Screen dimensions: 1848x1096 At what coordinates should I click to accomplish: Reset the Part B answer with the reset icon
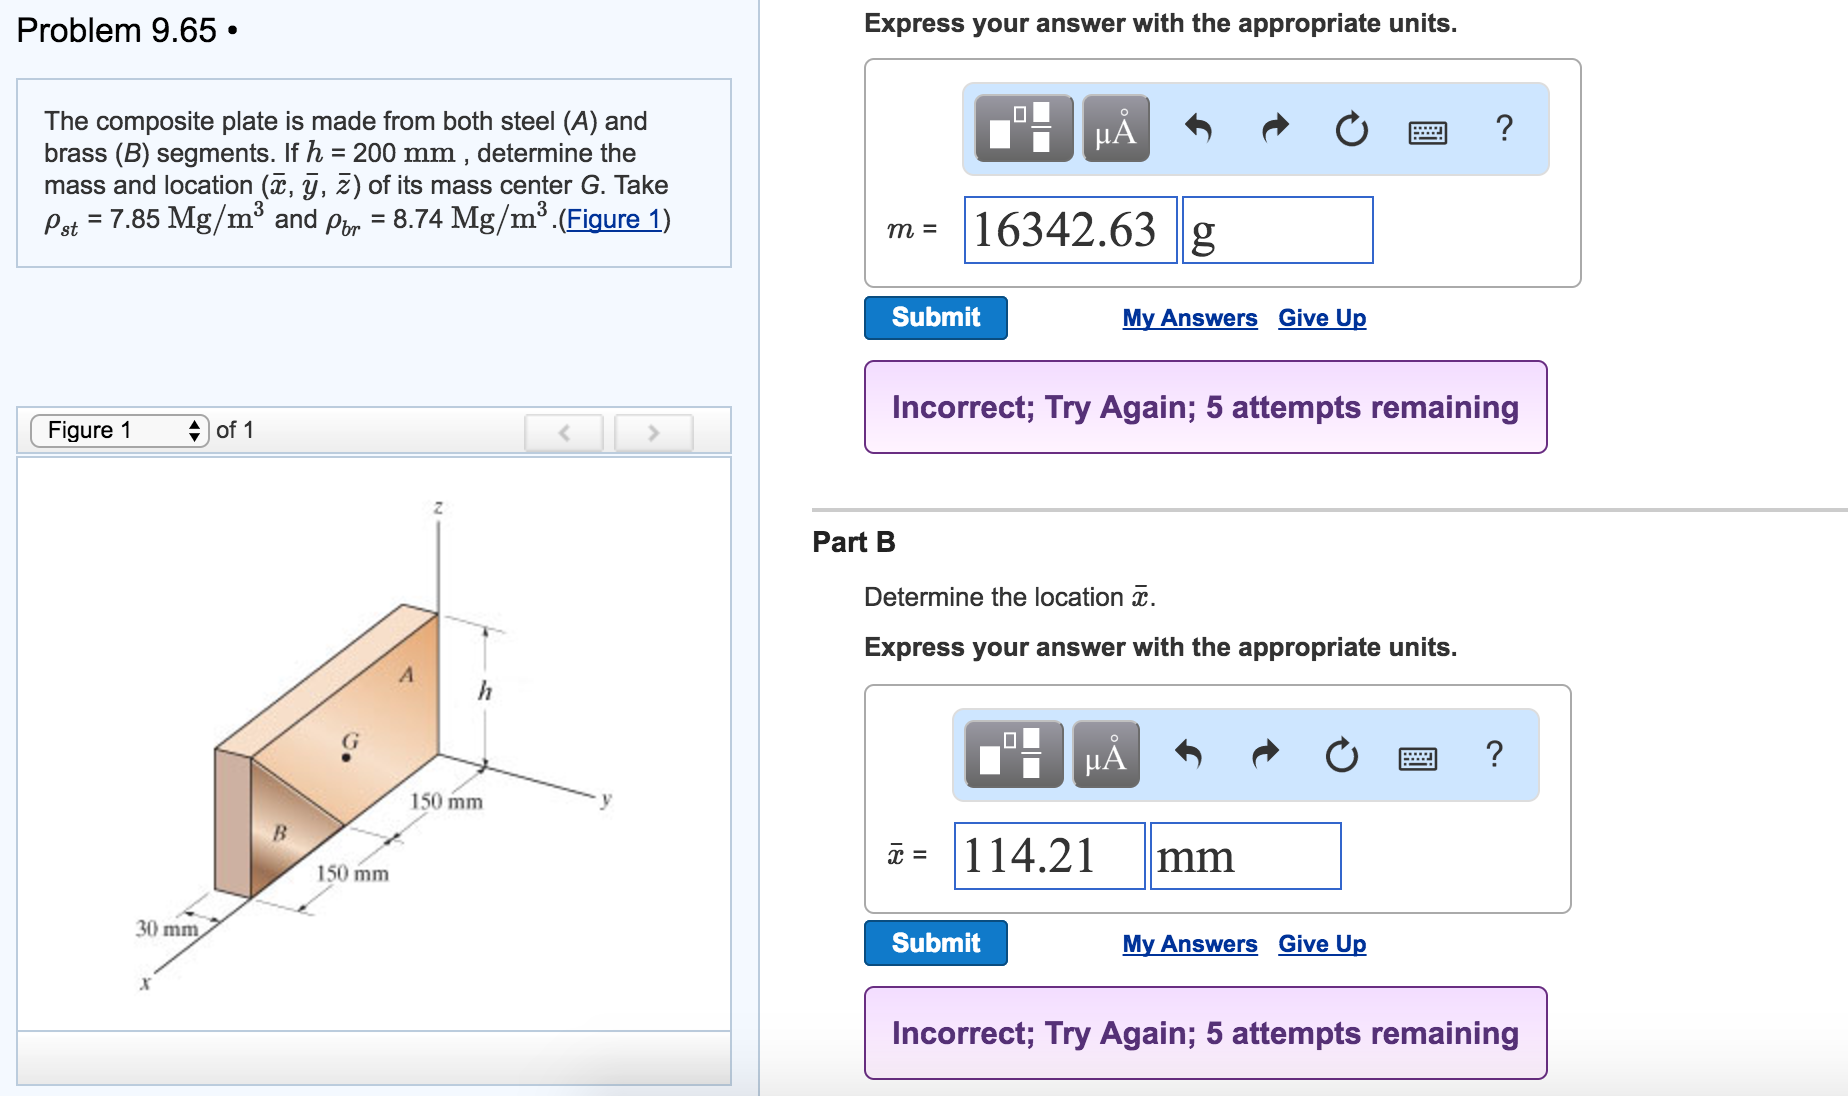[x=1340, y=757]
